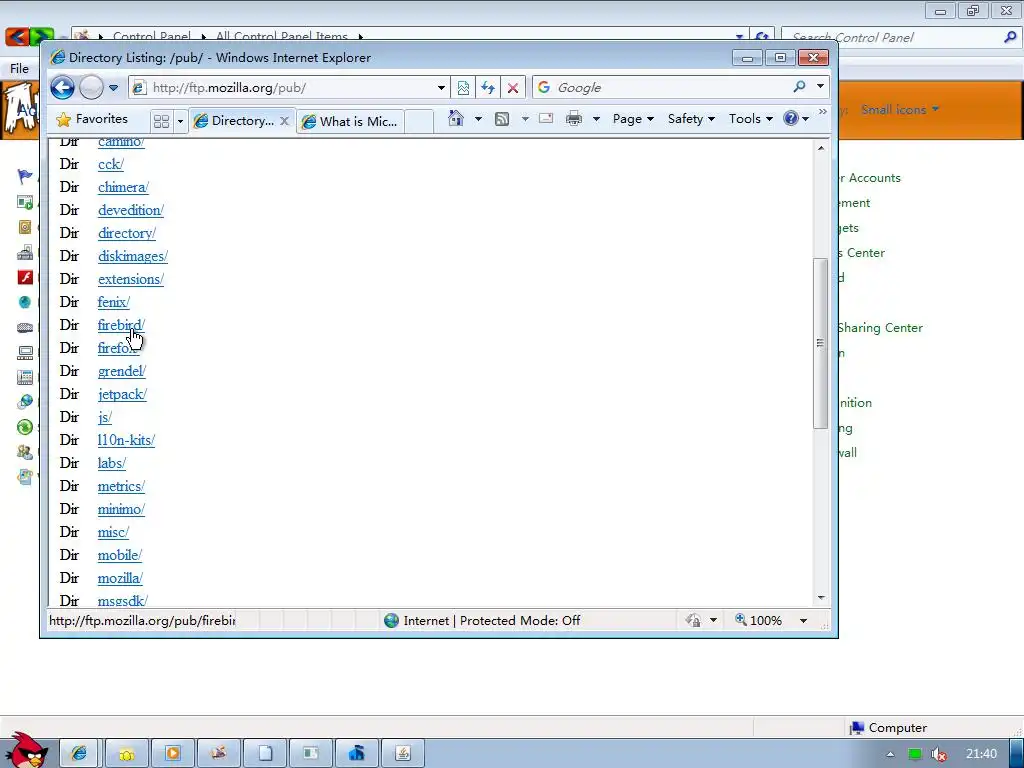Stop loading with the red X icon
1024x768 pixels.
pyautogui.click(x=513, y=88)
